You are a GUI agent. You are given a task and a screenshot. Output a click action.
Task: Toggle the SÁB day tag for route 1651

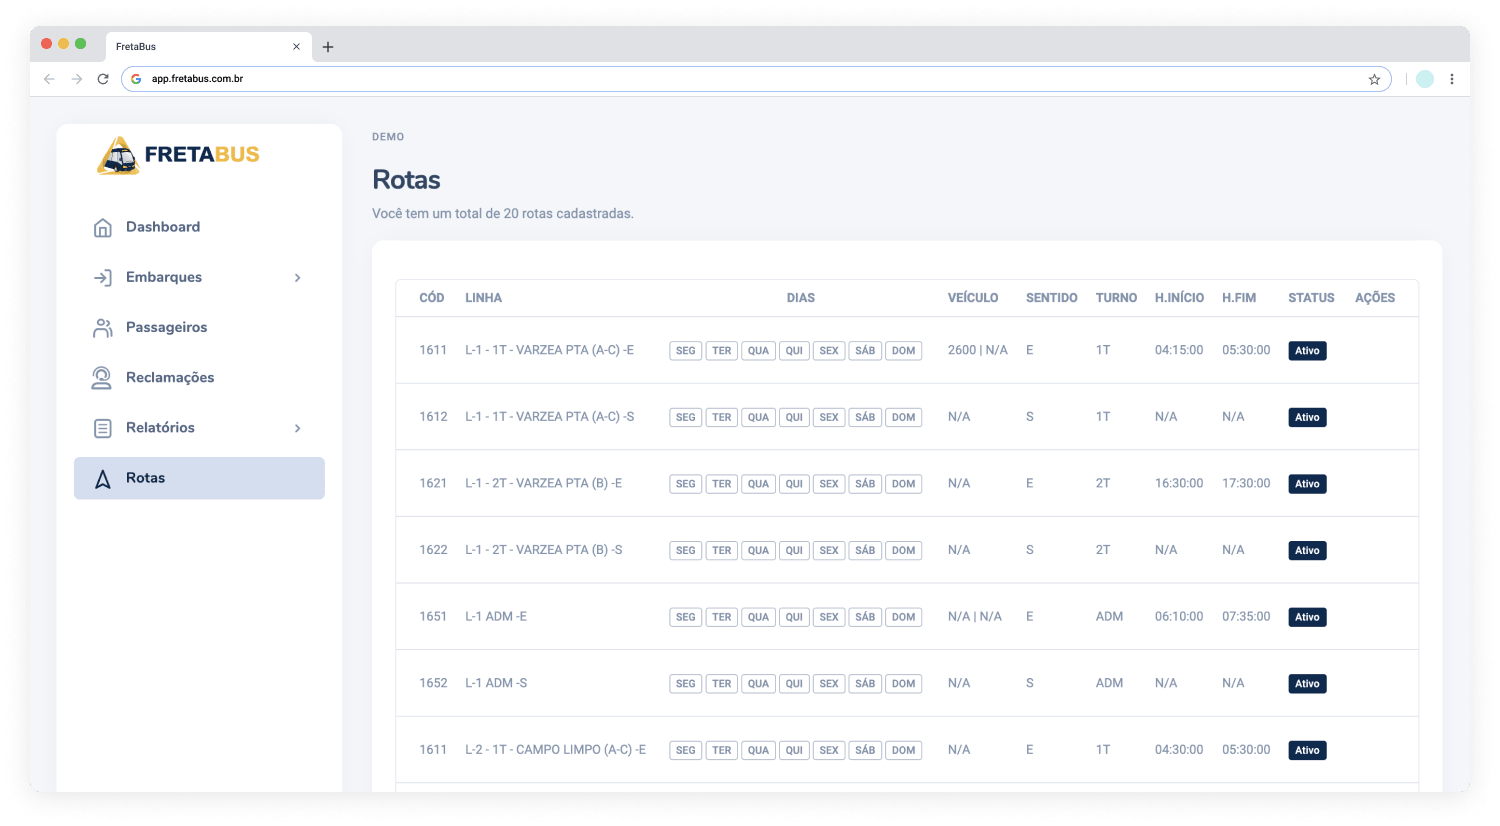click(x=865, y=618)
